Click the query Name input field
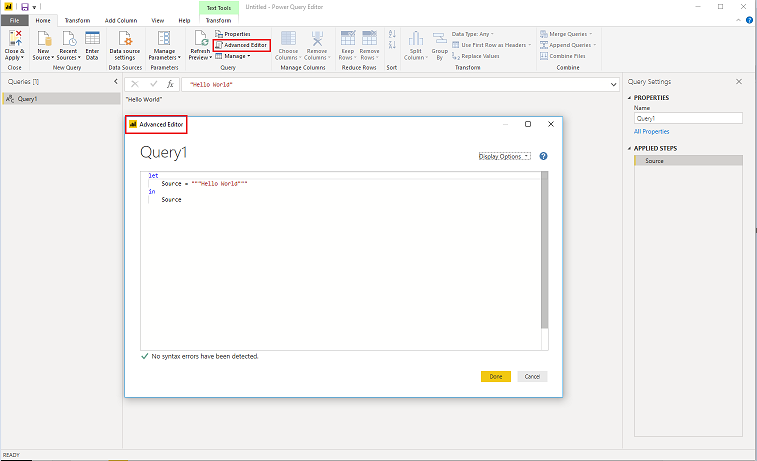The height and width of the screenshot is (461, 757). [x=687, y=118]
